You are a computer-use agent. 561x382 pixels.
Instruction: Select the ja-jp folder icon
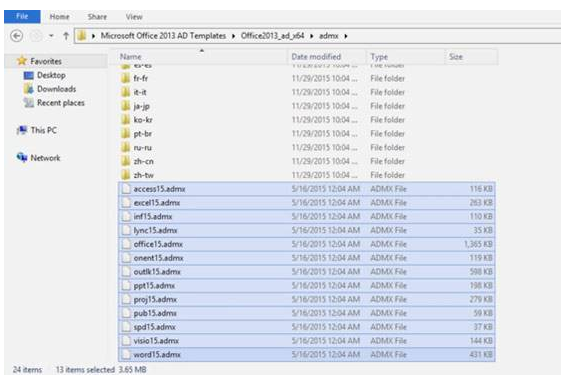tap(125, 106)
